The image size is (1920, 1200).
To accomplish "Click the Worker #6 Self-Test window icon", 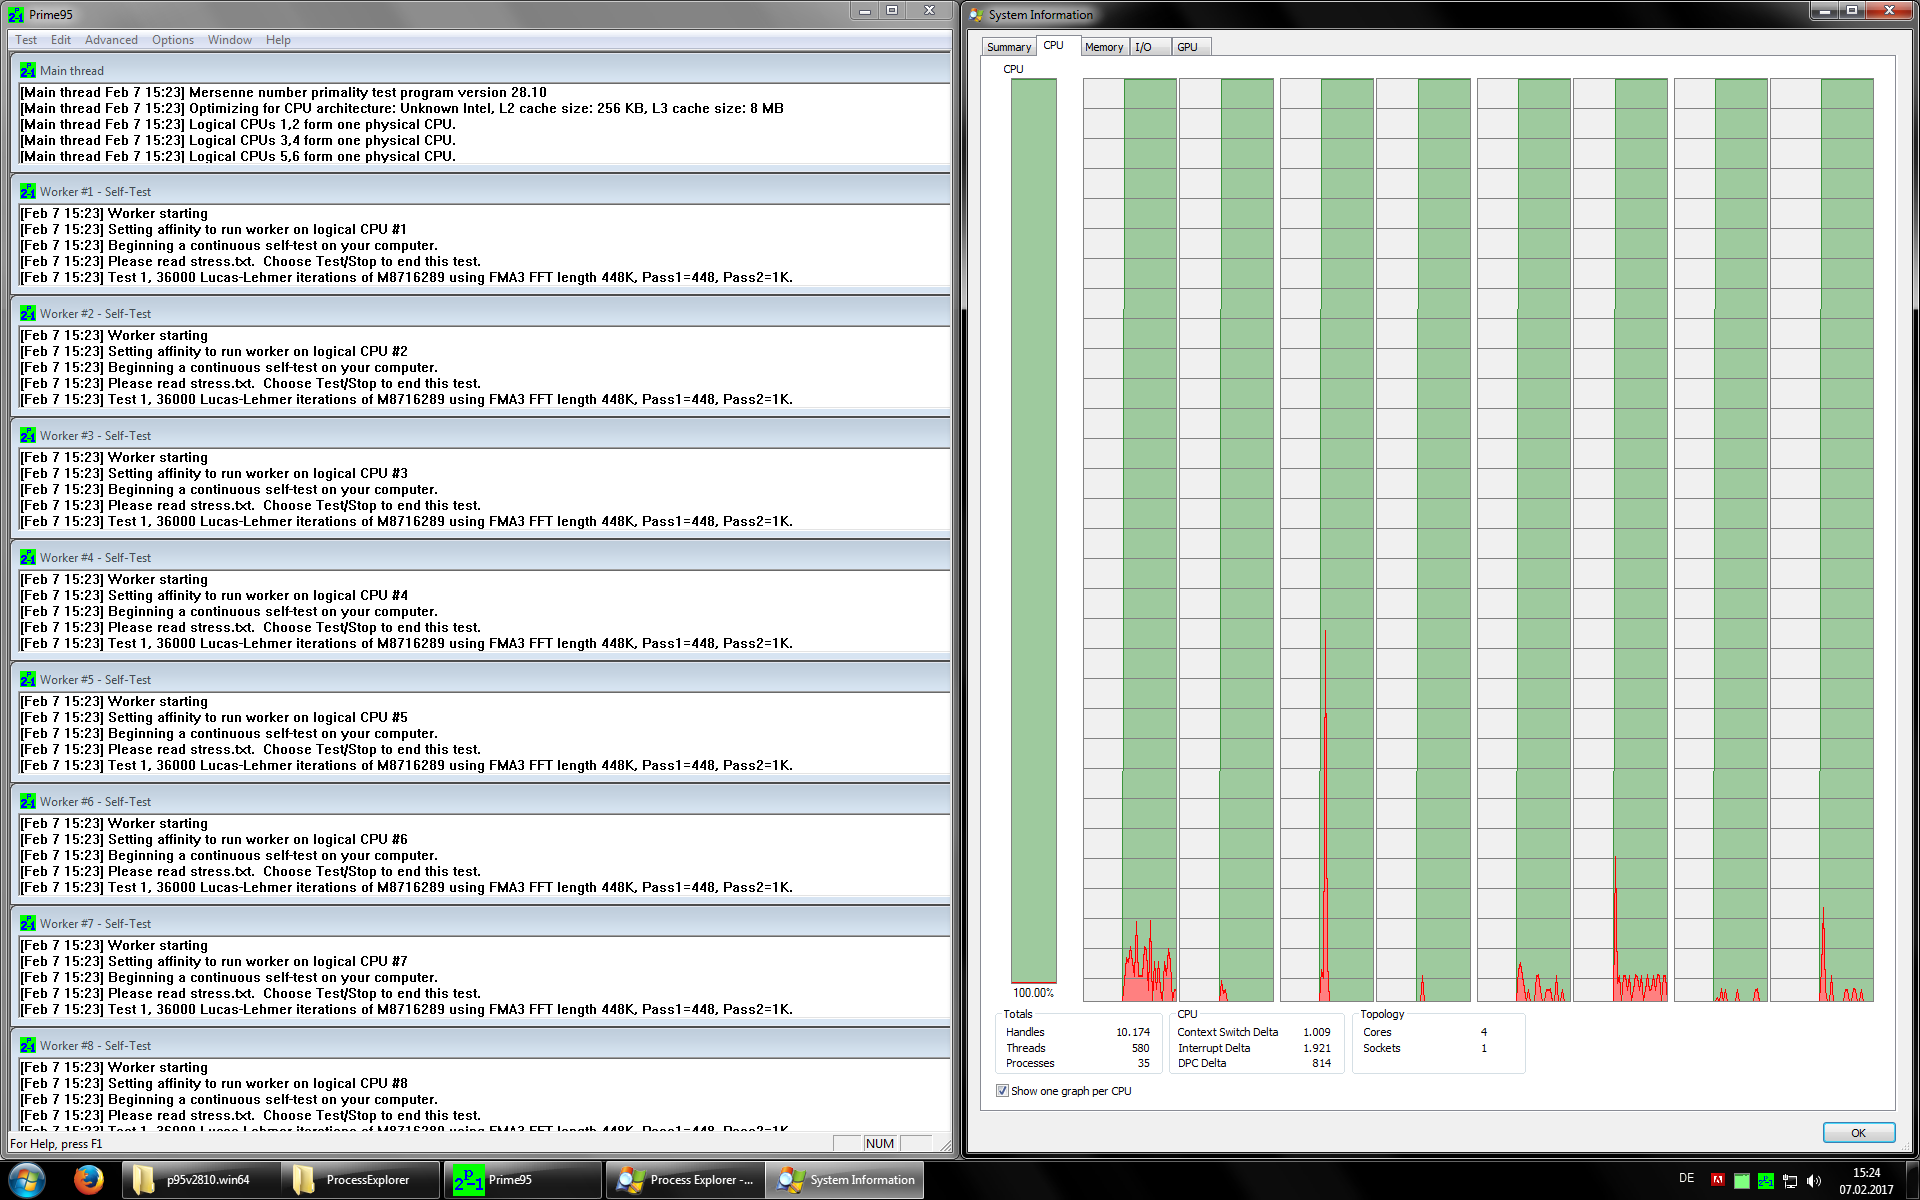I will [27, 802].
